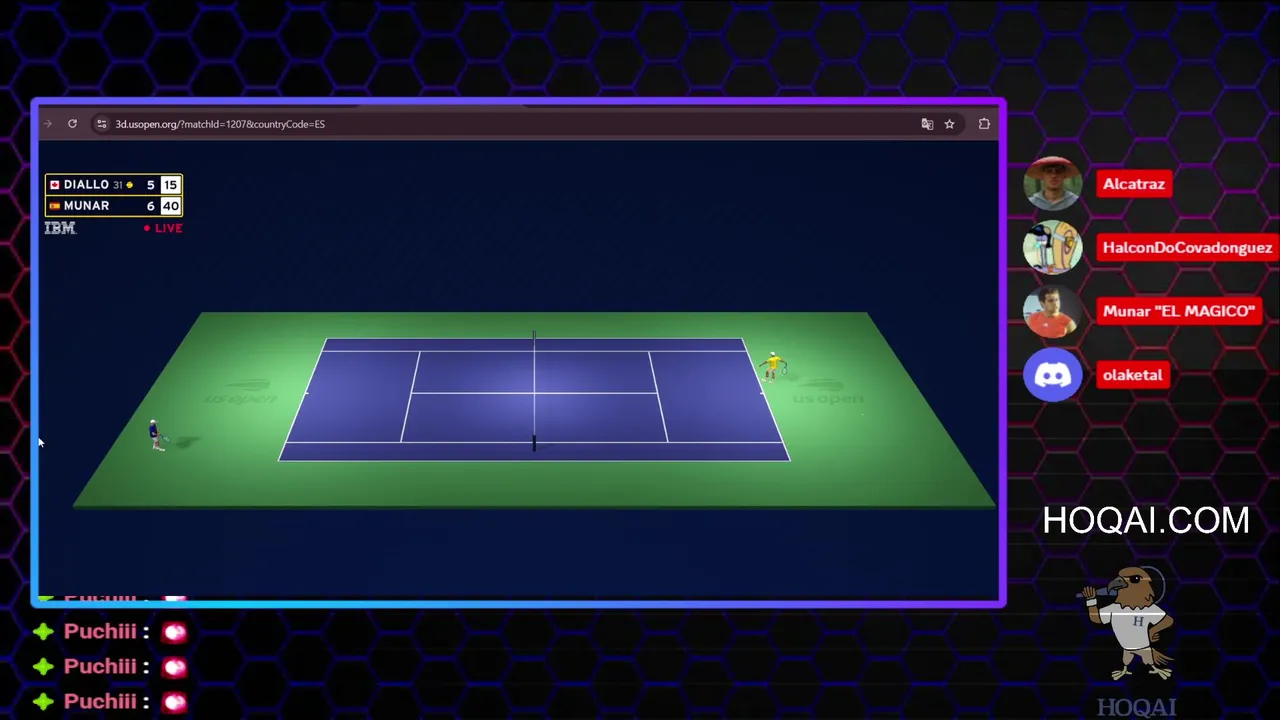Open the browser extensions puzzle icon
Screen dimensions: 1280x720
pyautogui.click(x=984, y=124)
